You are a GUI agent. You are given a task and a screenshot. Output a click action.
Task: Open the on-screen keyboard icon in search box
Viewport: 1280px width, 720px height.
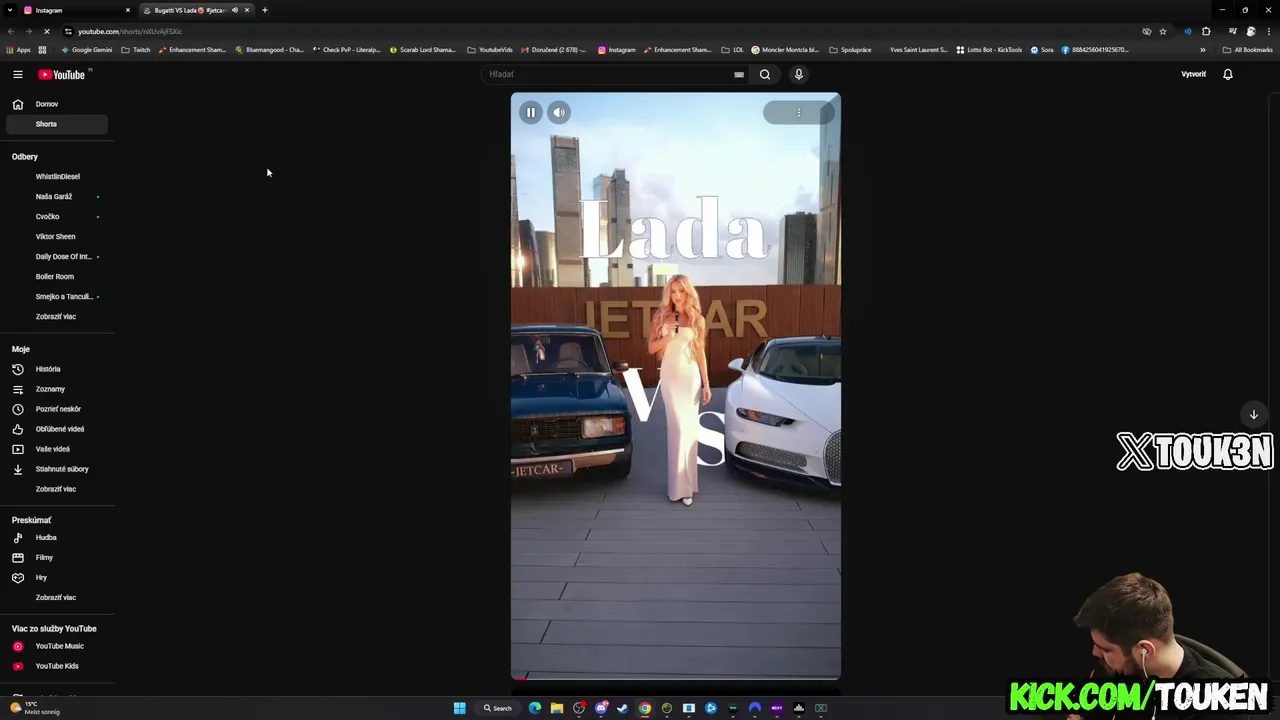739,74
